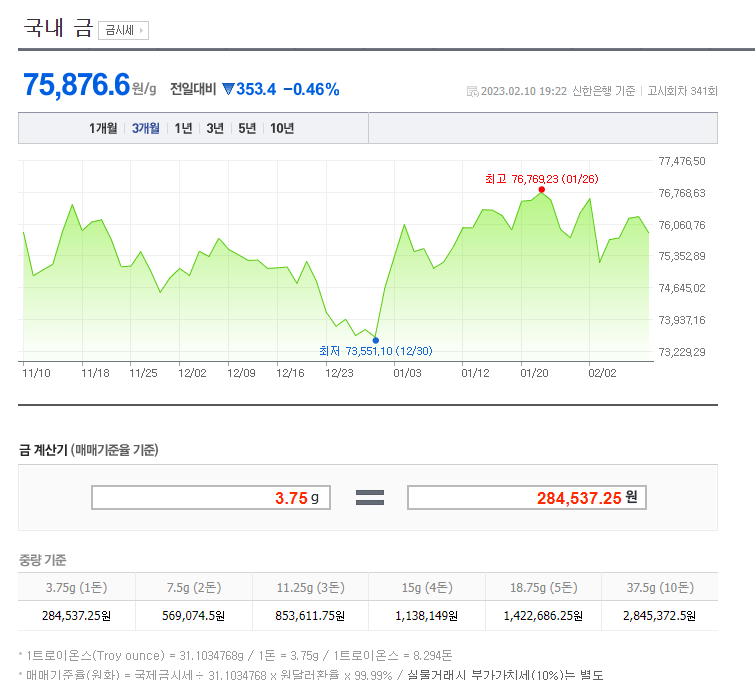755x700 pixels.
Task: Click the 2,845,372.5원 table cell
Action: (x=660, y=616)
